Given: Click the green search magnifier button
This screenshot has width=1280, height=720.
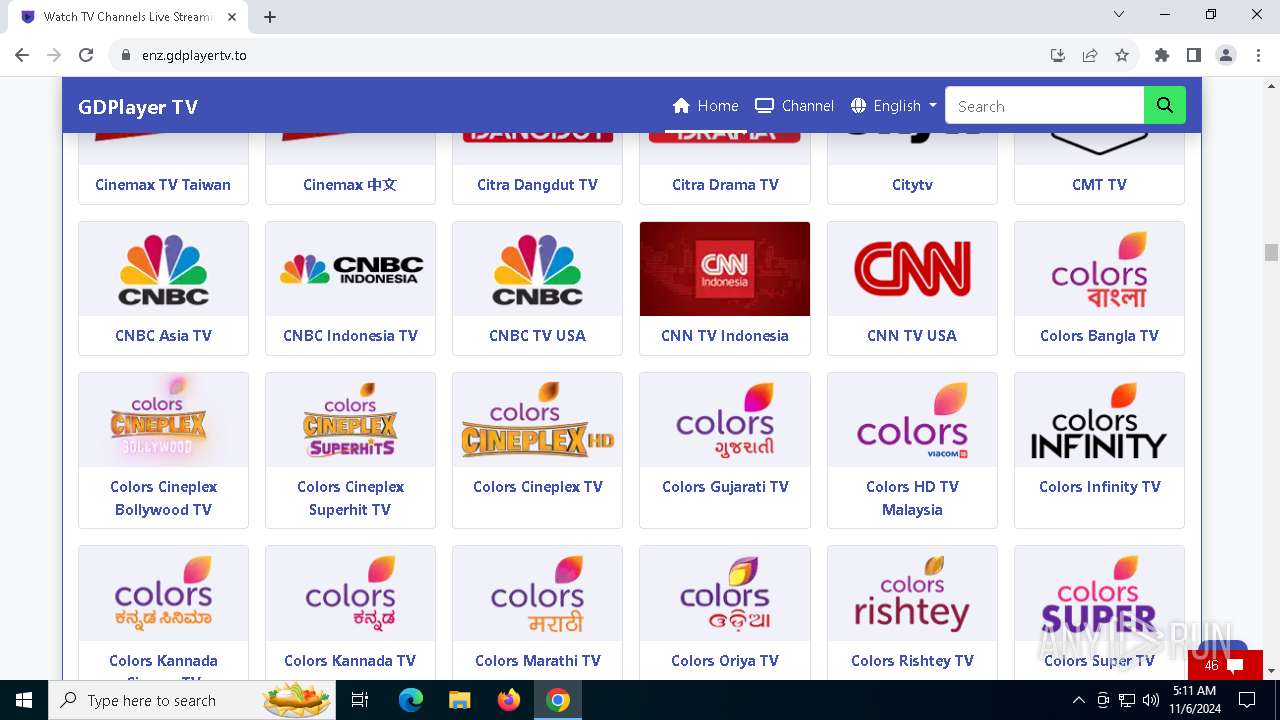Looking at the screenshot, I should point(1165,105).
